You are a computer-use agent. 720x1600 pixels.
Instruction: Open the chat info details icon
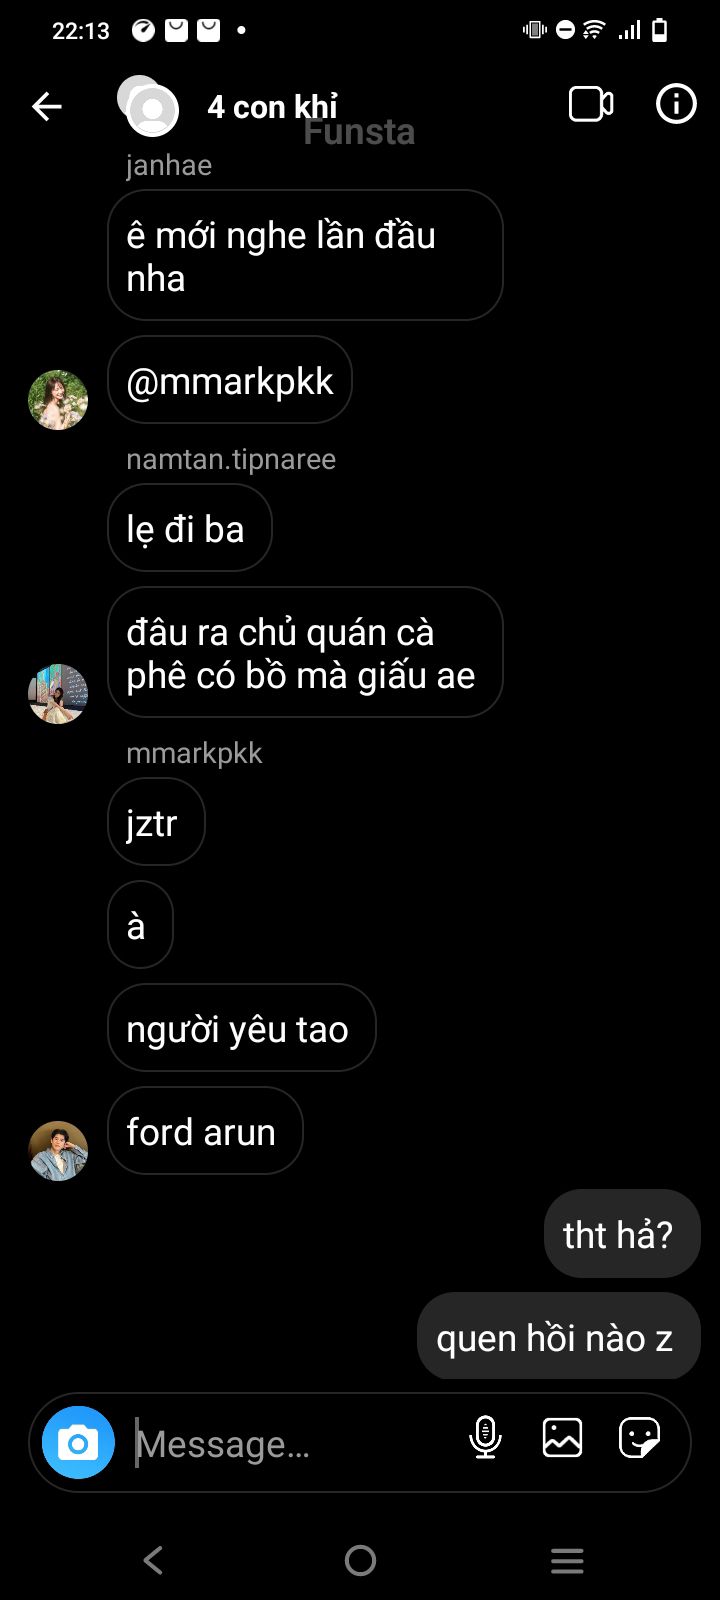tap(676, 104)
